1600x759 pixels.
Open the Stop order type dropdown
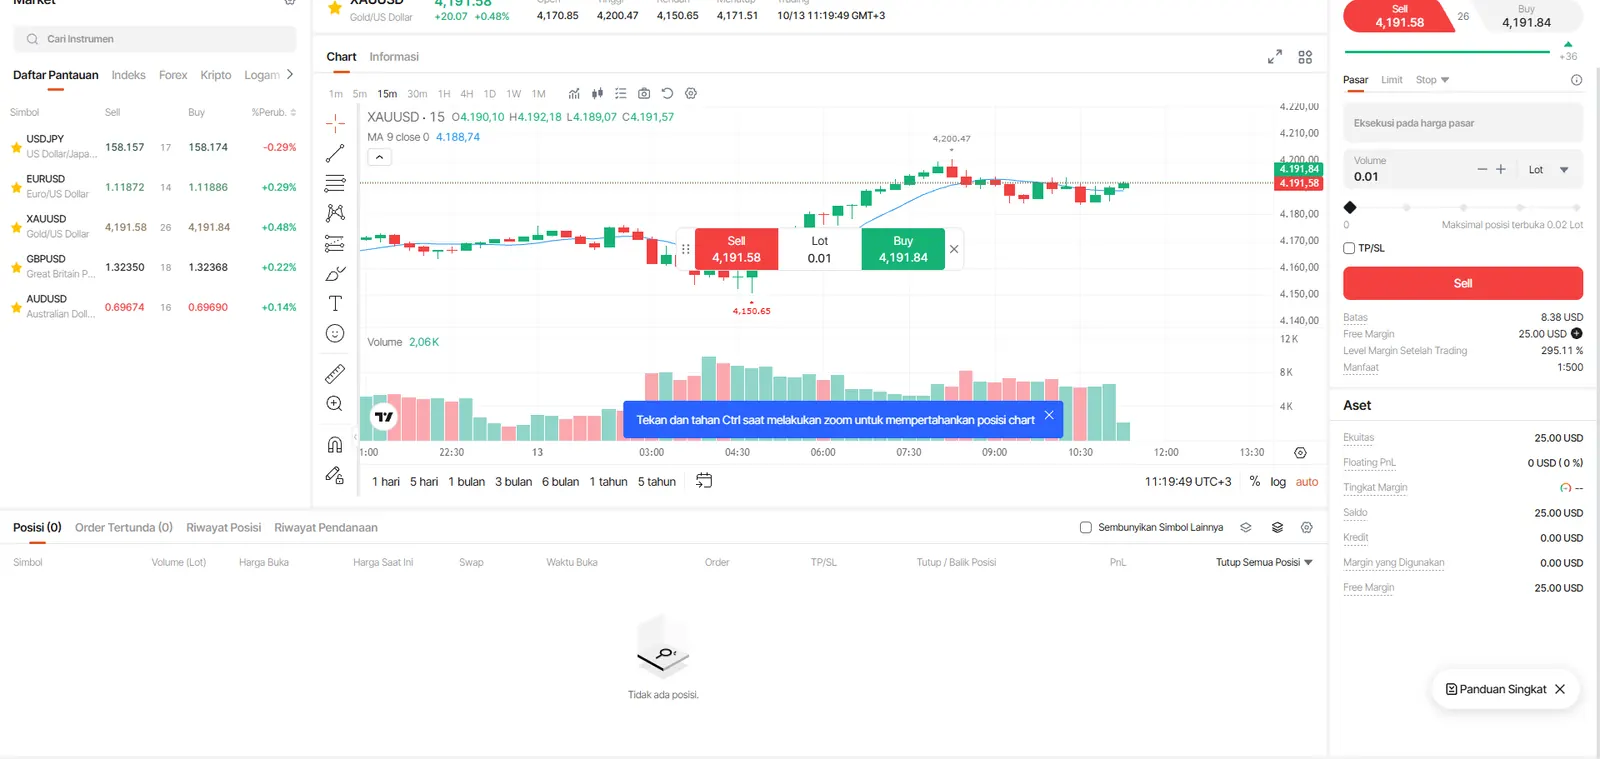pyautogui.click(x=1433, y=80)
